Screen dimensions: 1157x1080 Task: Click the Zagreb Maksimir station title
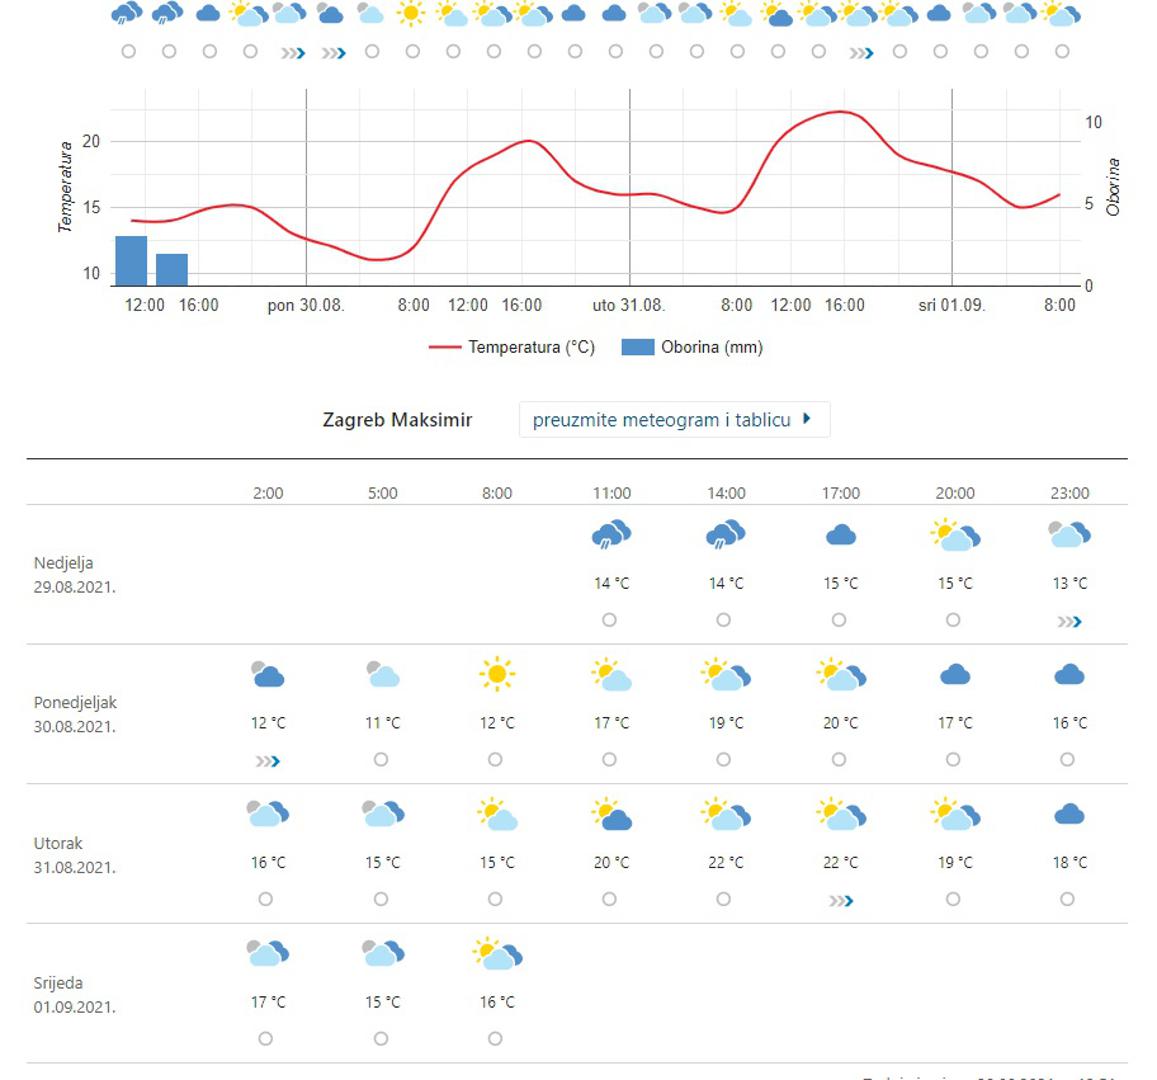pos(397,420)
